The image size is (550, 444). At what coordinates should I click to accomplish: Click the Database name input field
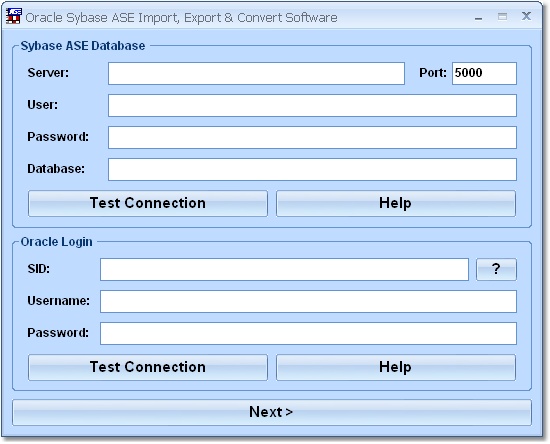pos(312,169)
